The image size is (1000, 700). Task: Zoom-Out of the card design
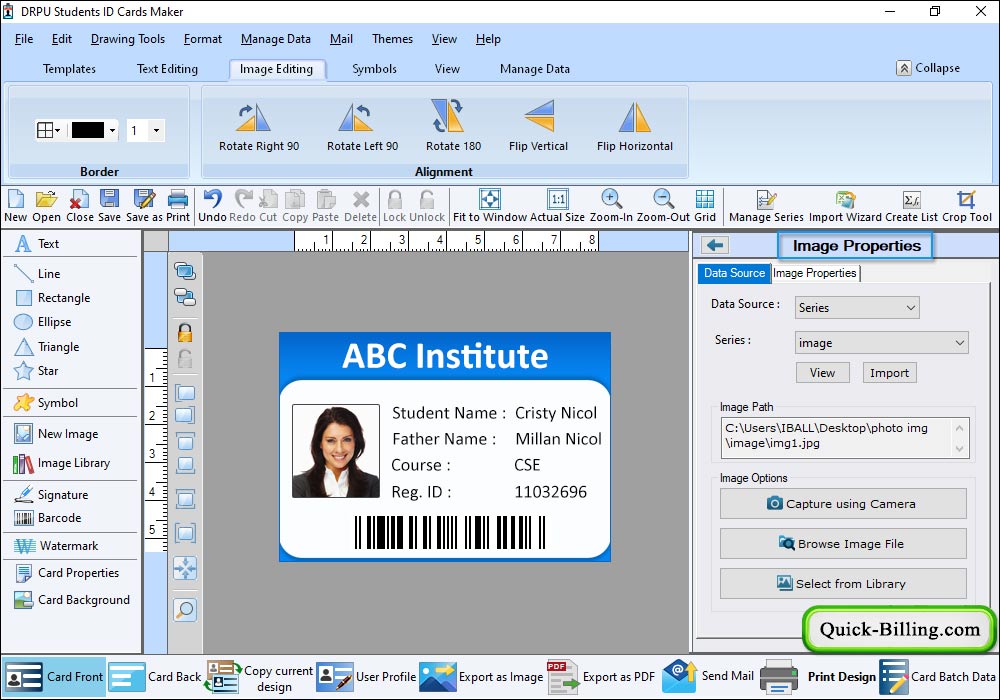663,206
